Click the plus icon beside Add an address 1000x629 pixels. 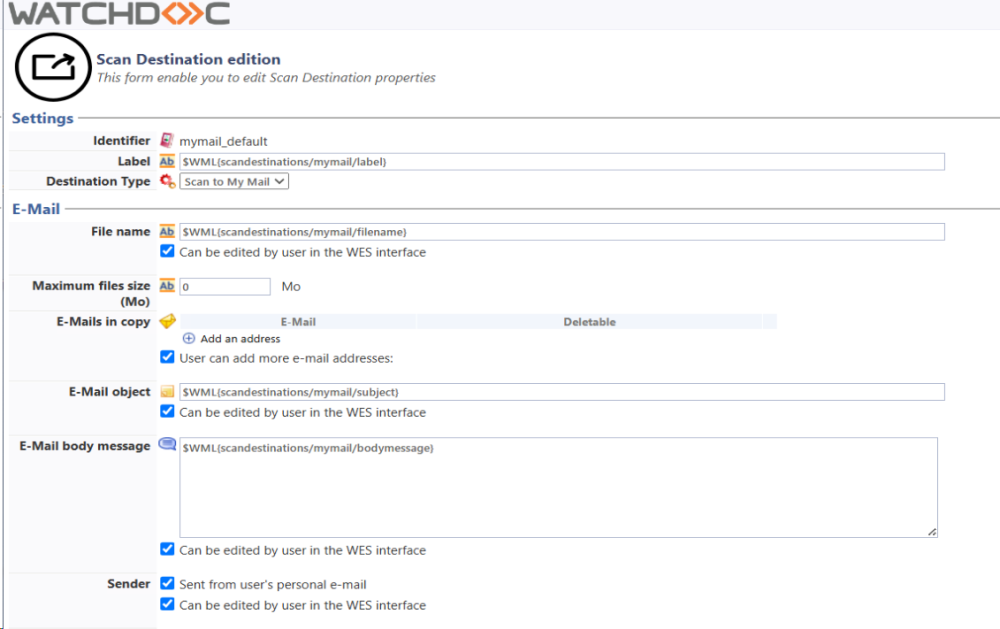[189, 338]
